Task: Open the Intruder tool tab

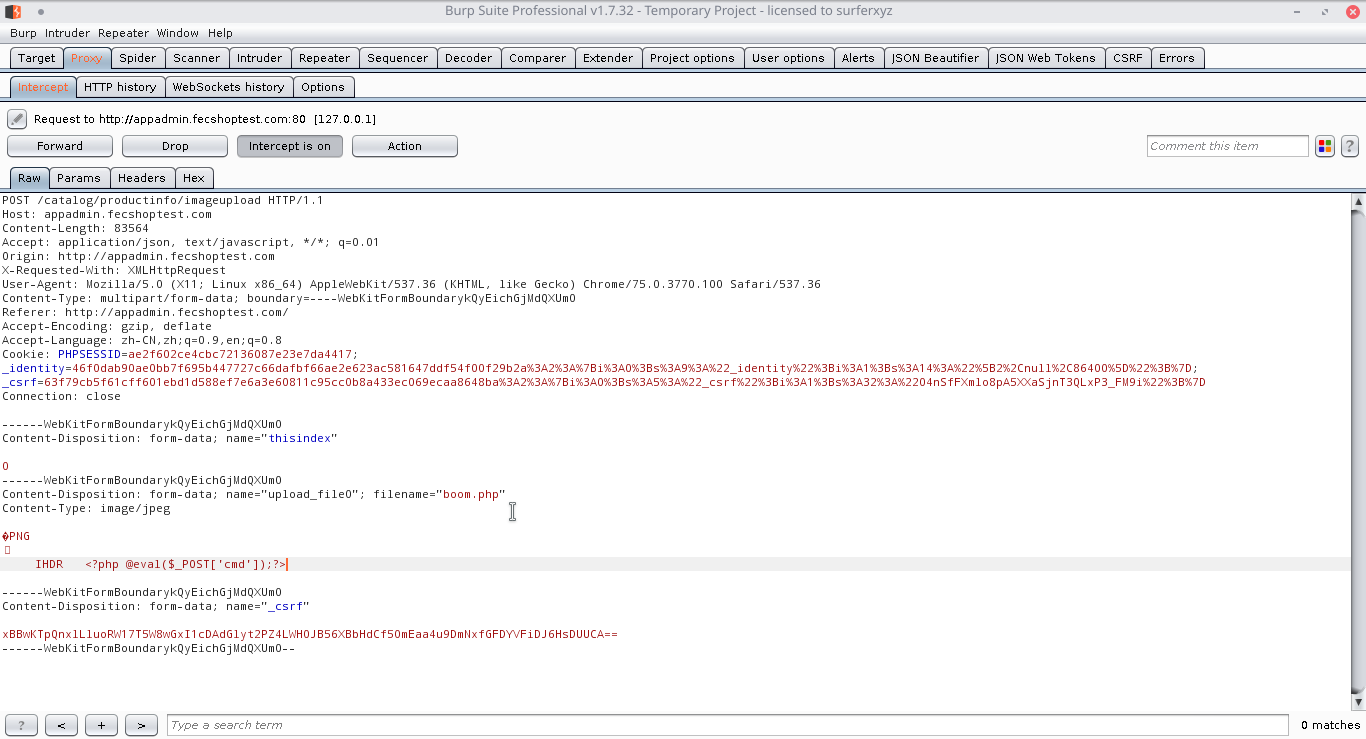Action: pyautogui.click(x=260, y=58)
